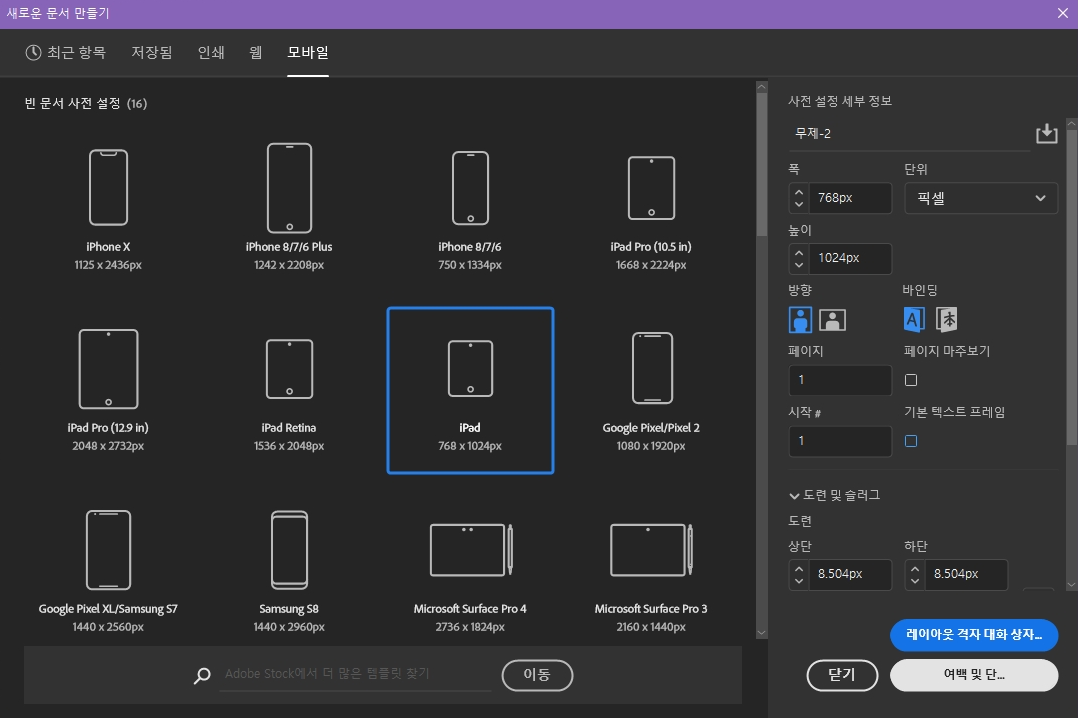
Task: Click the 이동 button
Action: tap(538, 675)
